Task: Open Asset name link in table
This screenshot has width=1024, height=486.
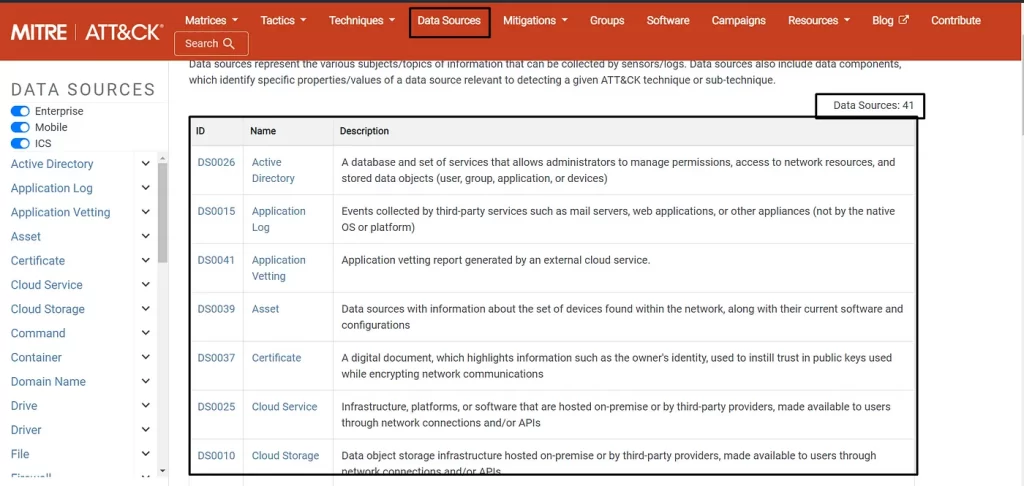Action: [265, 309]
